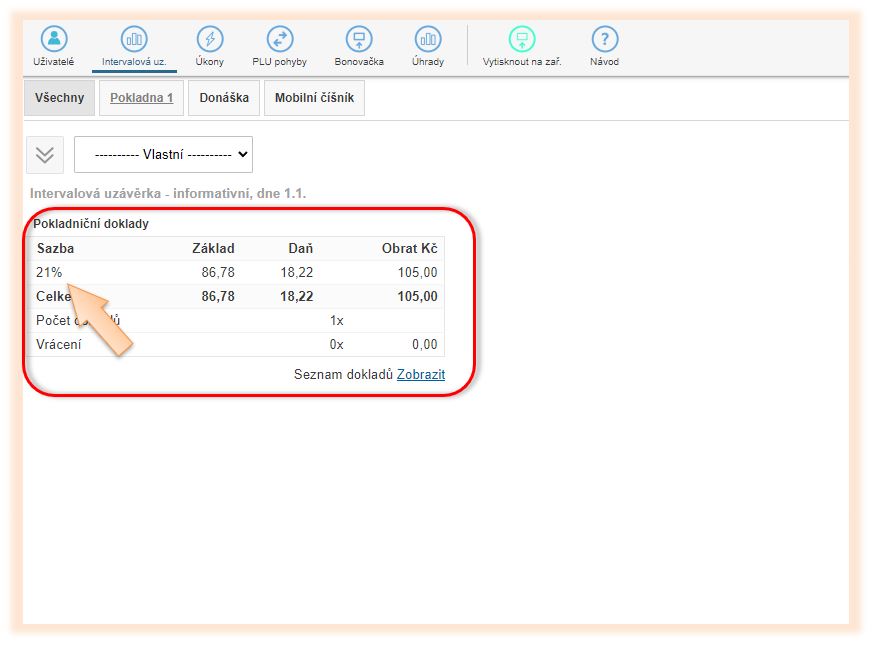
Task: Switch to the Pokladna 1 tab
Action: [x=141, y=98]
